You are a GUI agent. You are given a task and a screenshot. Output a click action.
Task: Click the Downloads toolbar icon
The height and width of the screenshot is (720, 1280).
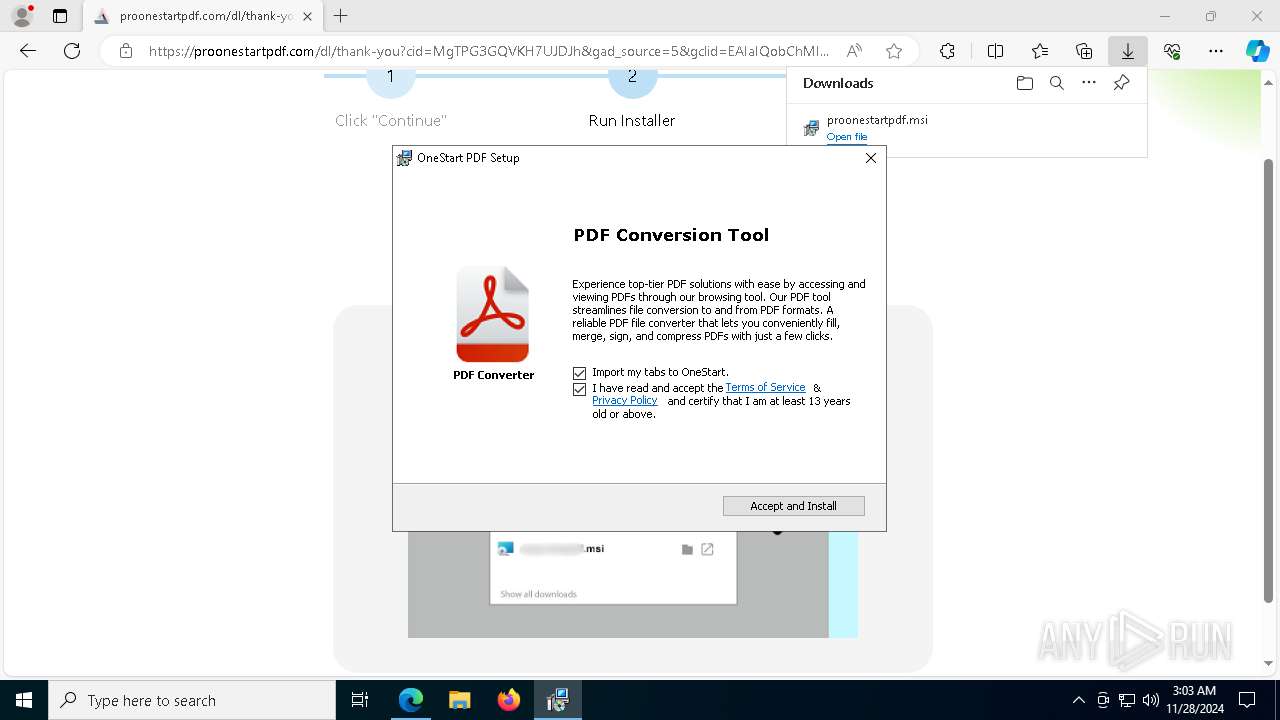1128,51
